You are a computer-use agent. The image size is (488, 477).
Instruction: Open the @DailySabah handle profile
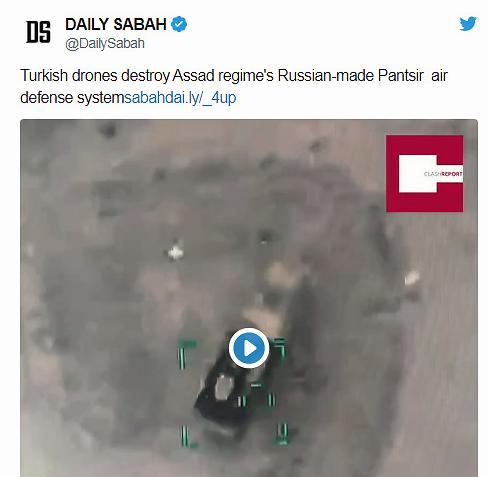105,43
